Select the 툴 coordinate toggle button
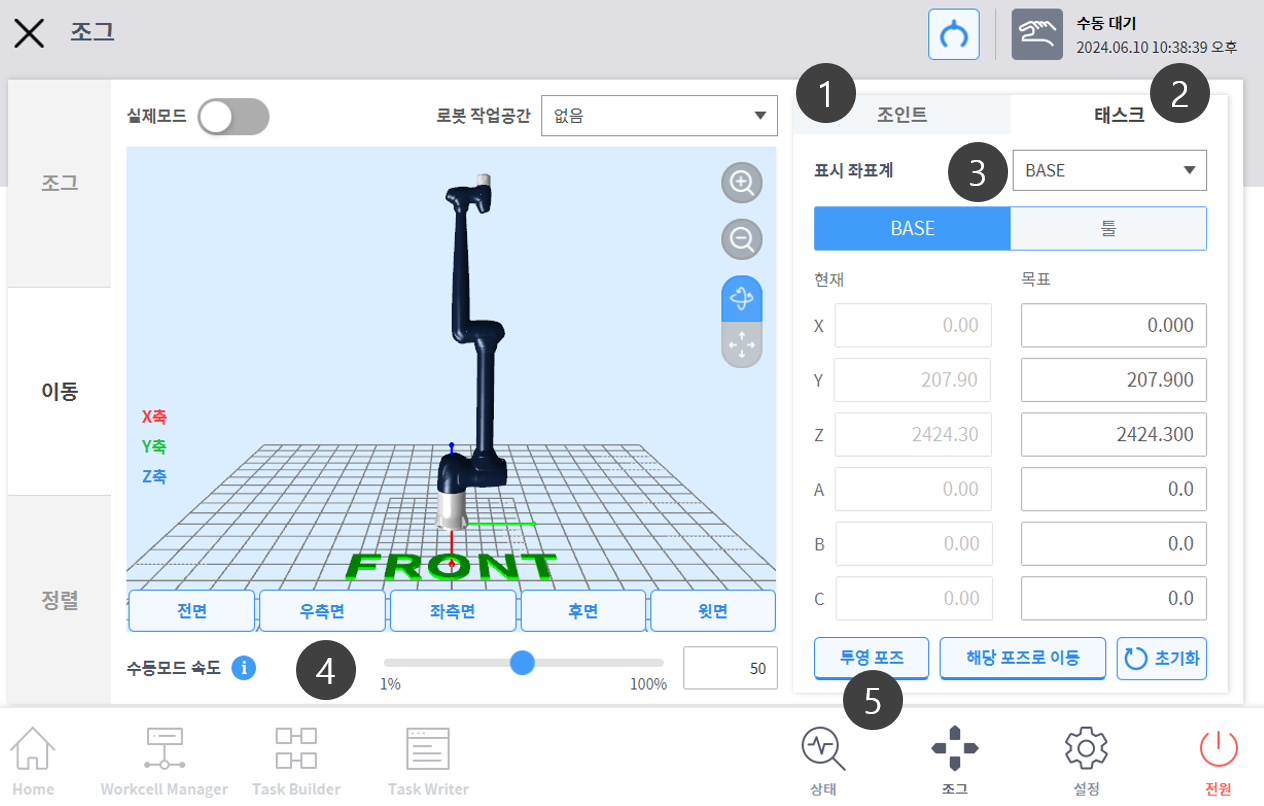Viewport: 1264px width, 806px height. [1108, 228]
